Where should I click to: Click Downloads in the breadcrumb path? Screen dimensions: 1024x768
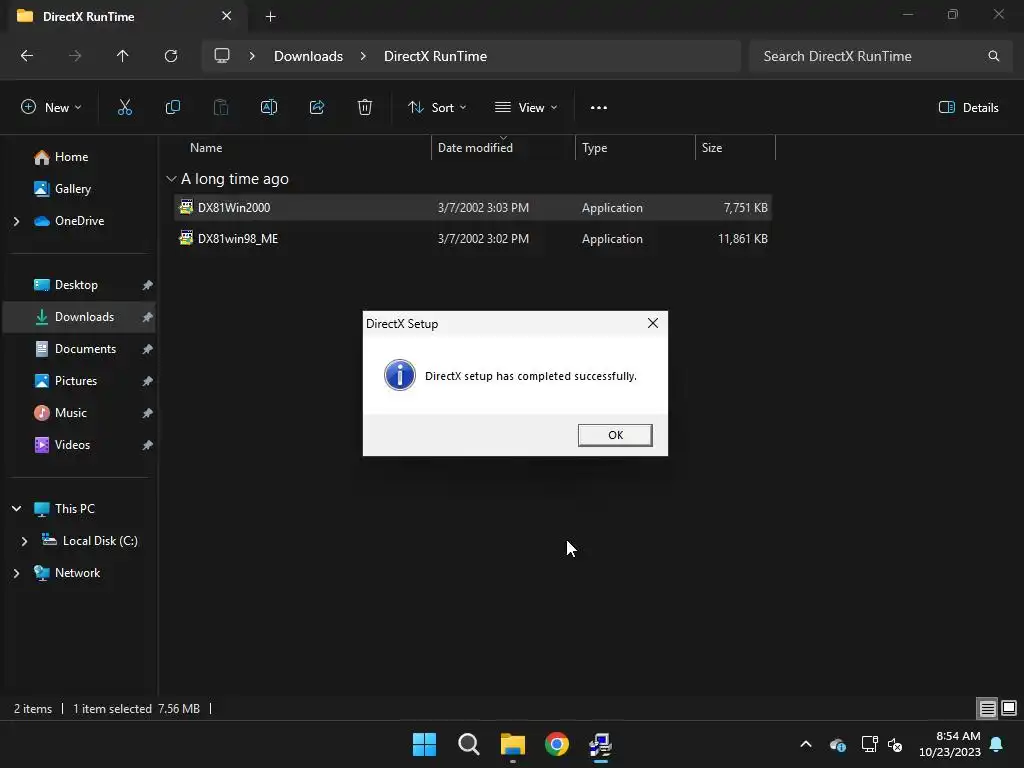(308, 56)
